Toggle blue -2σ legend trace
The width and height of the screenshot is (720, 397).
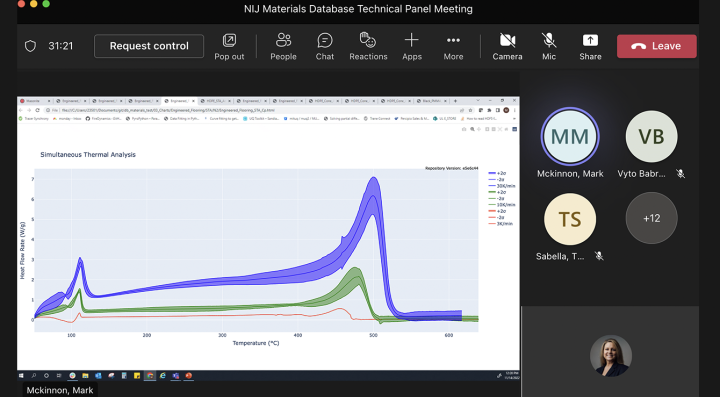497,179
